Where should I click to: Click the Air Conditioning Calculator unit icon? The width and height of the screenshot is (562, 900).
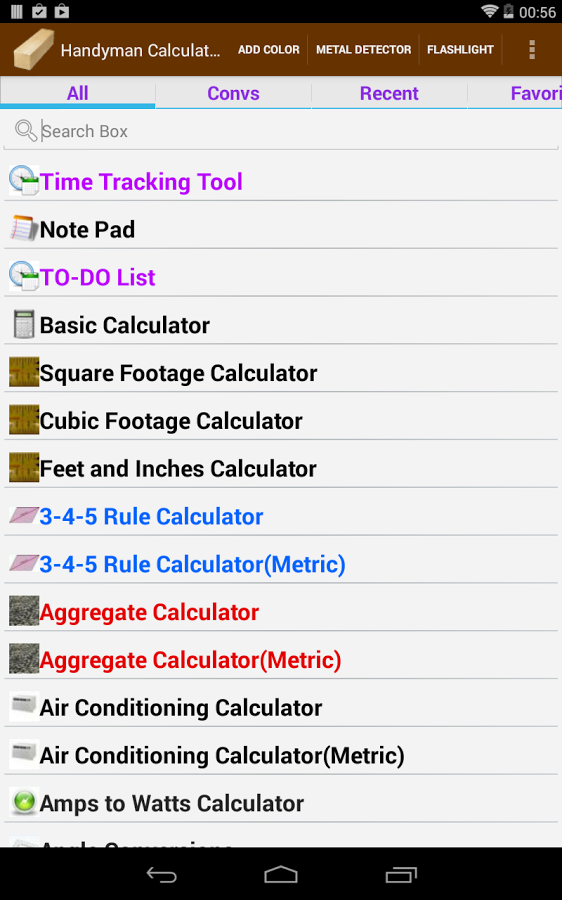(24, 706)
